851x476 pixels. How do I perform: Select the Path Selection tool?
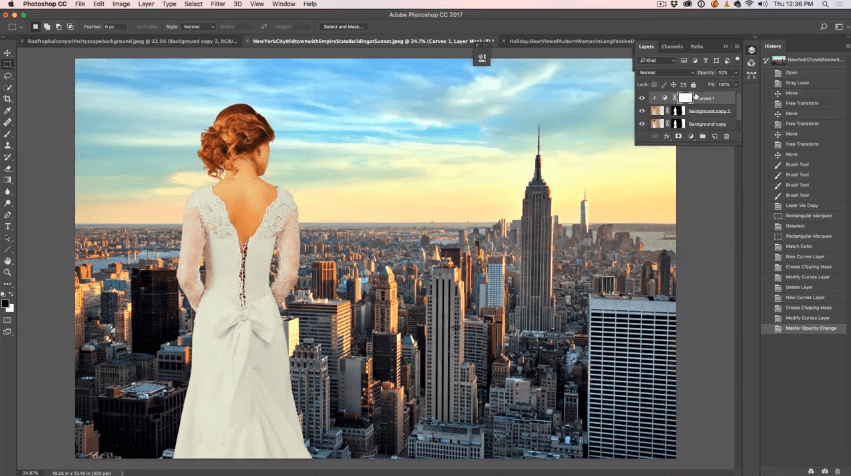pos(8,238)
